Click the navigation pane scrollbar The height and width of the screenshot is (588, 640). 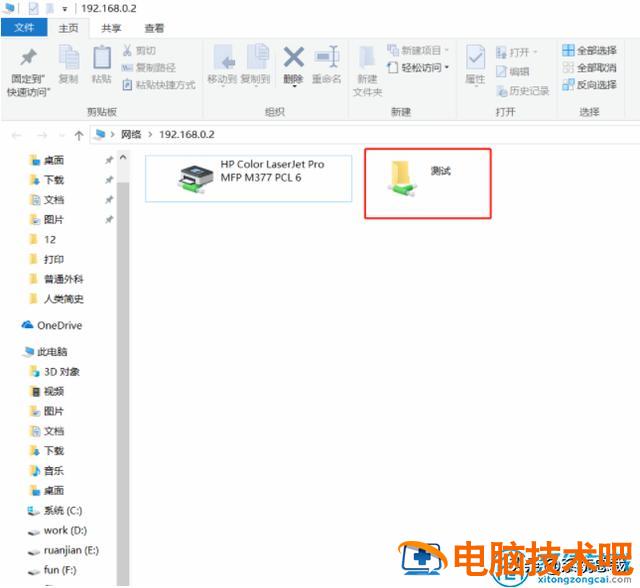(123, 384)
